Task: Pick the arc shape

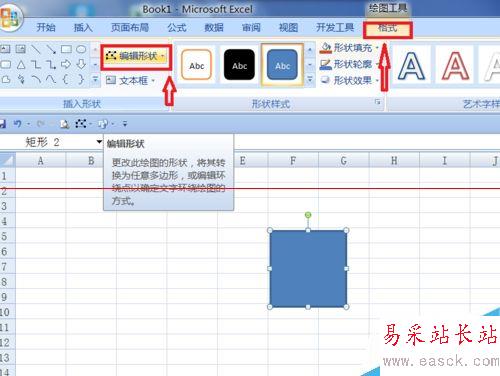Action: point(36,79)
